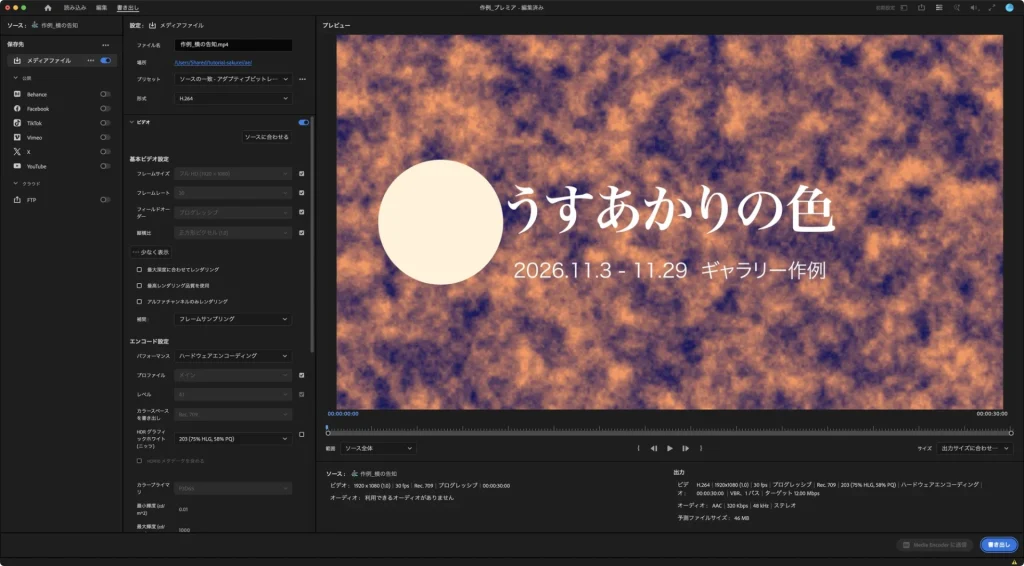Enable the FTP upload toggle
The image size is (1024, 566).
(x=105, y=200)
